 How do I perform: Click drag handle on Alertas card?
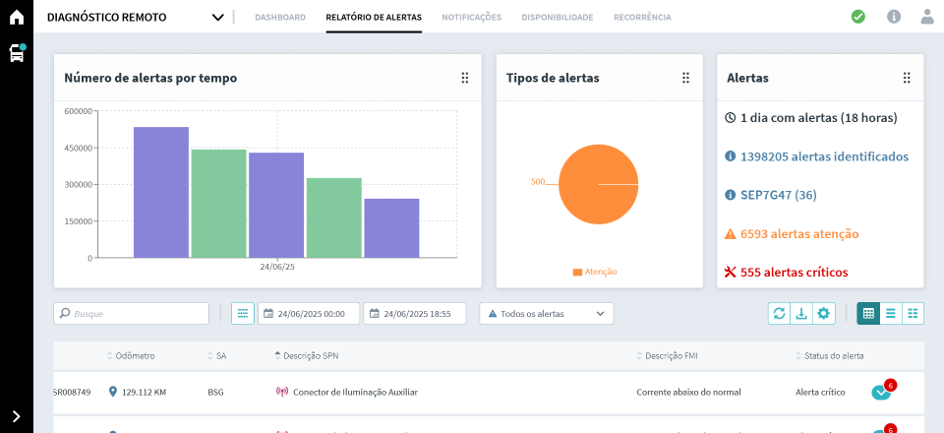click(907, 78)
